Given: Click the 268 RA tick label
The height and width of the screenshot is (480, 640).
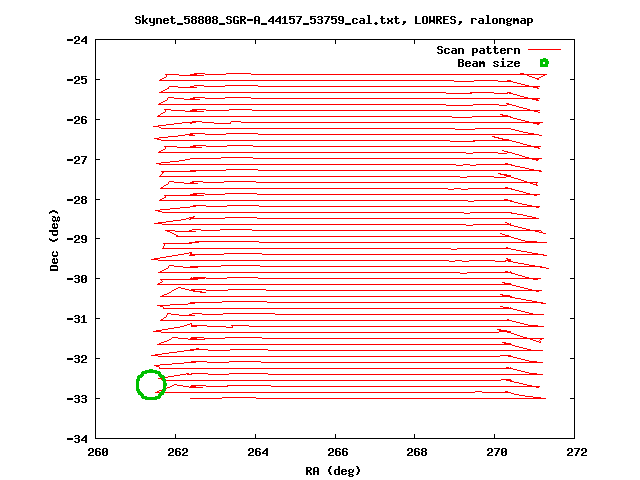Looking at the screenshot, I should tap(417, 452).
